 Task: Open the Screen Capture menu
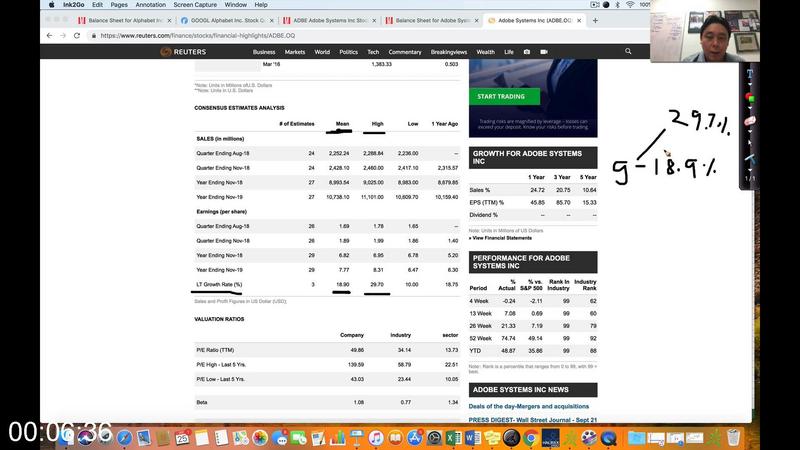(195, 5)
